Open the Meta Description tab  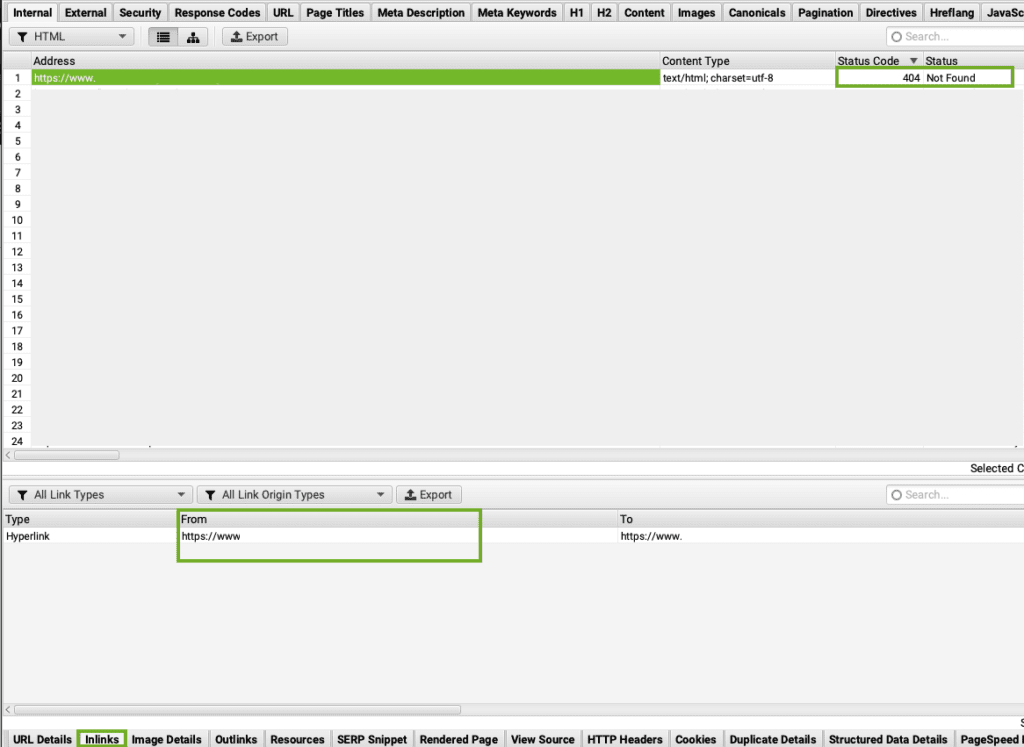coord(421,12)
